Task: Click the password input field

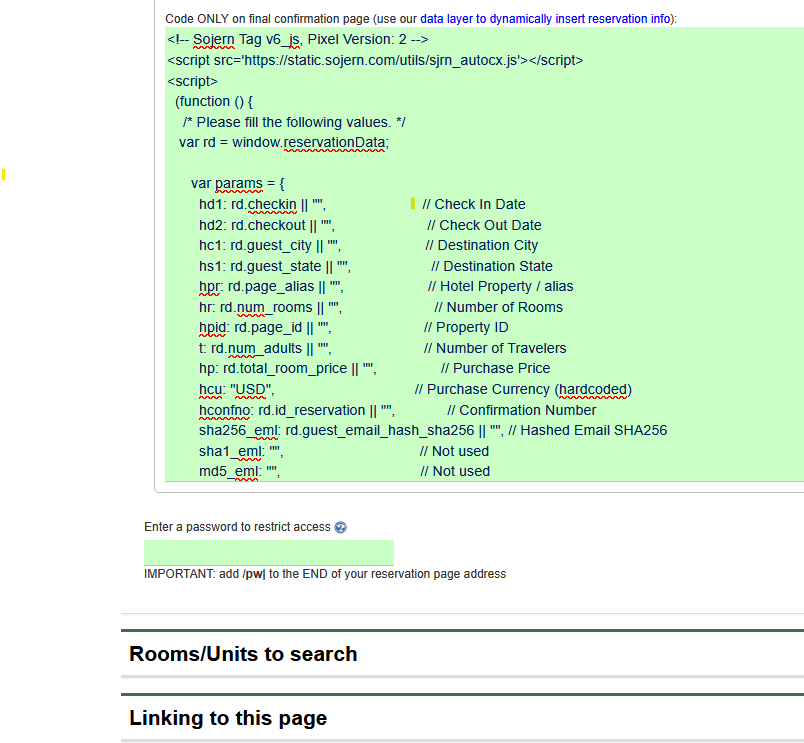Action: [269, 553]
